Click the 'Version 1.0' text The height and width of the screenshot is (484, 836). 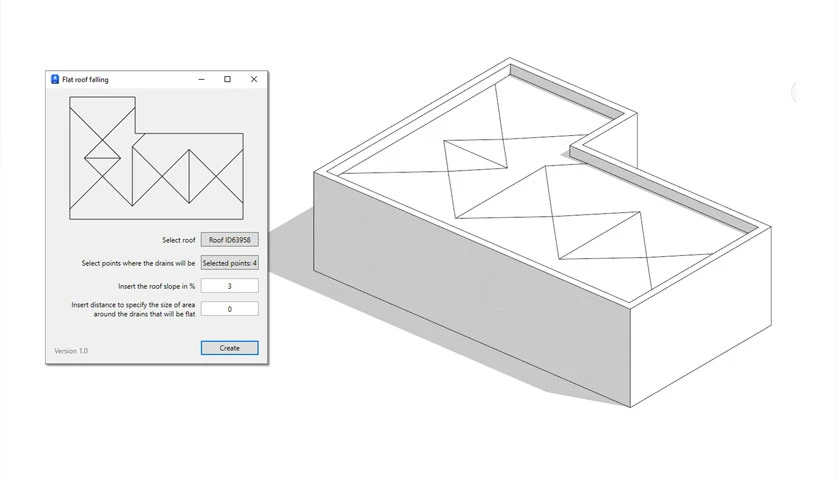pyautogui.click(x=71, y=351)
